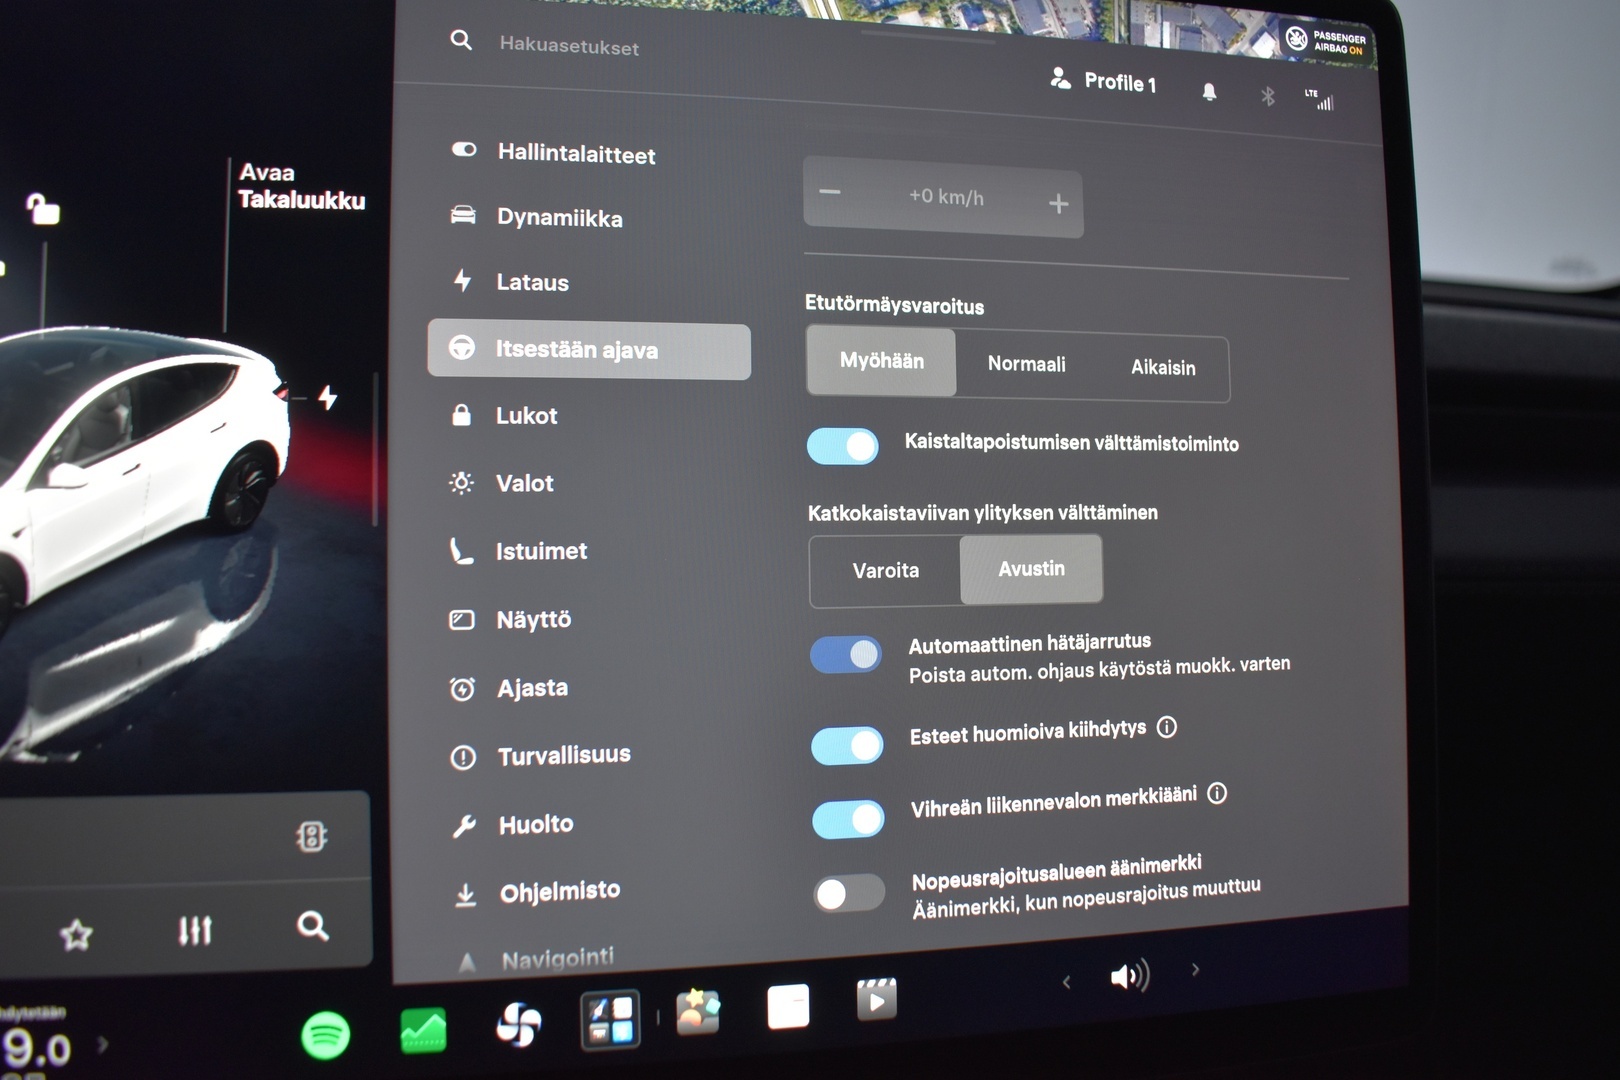Tap the favorites star icon

(x=76, y=935)
